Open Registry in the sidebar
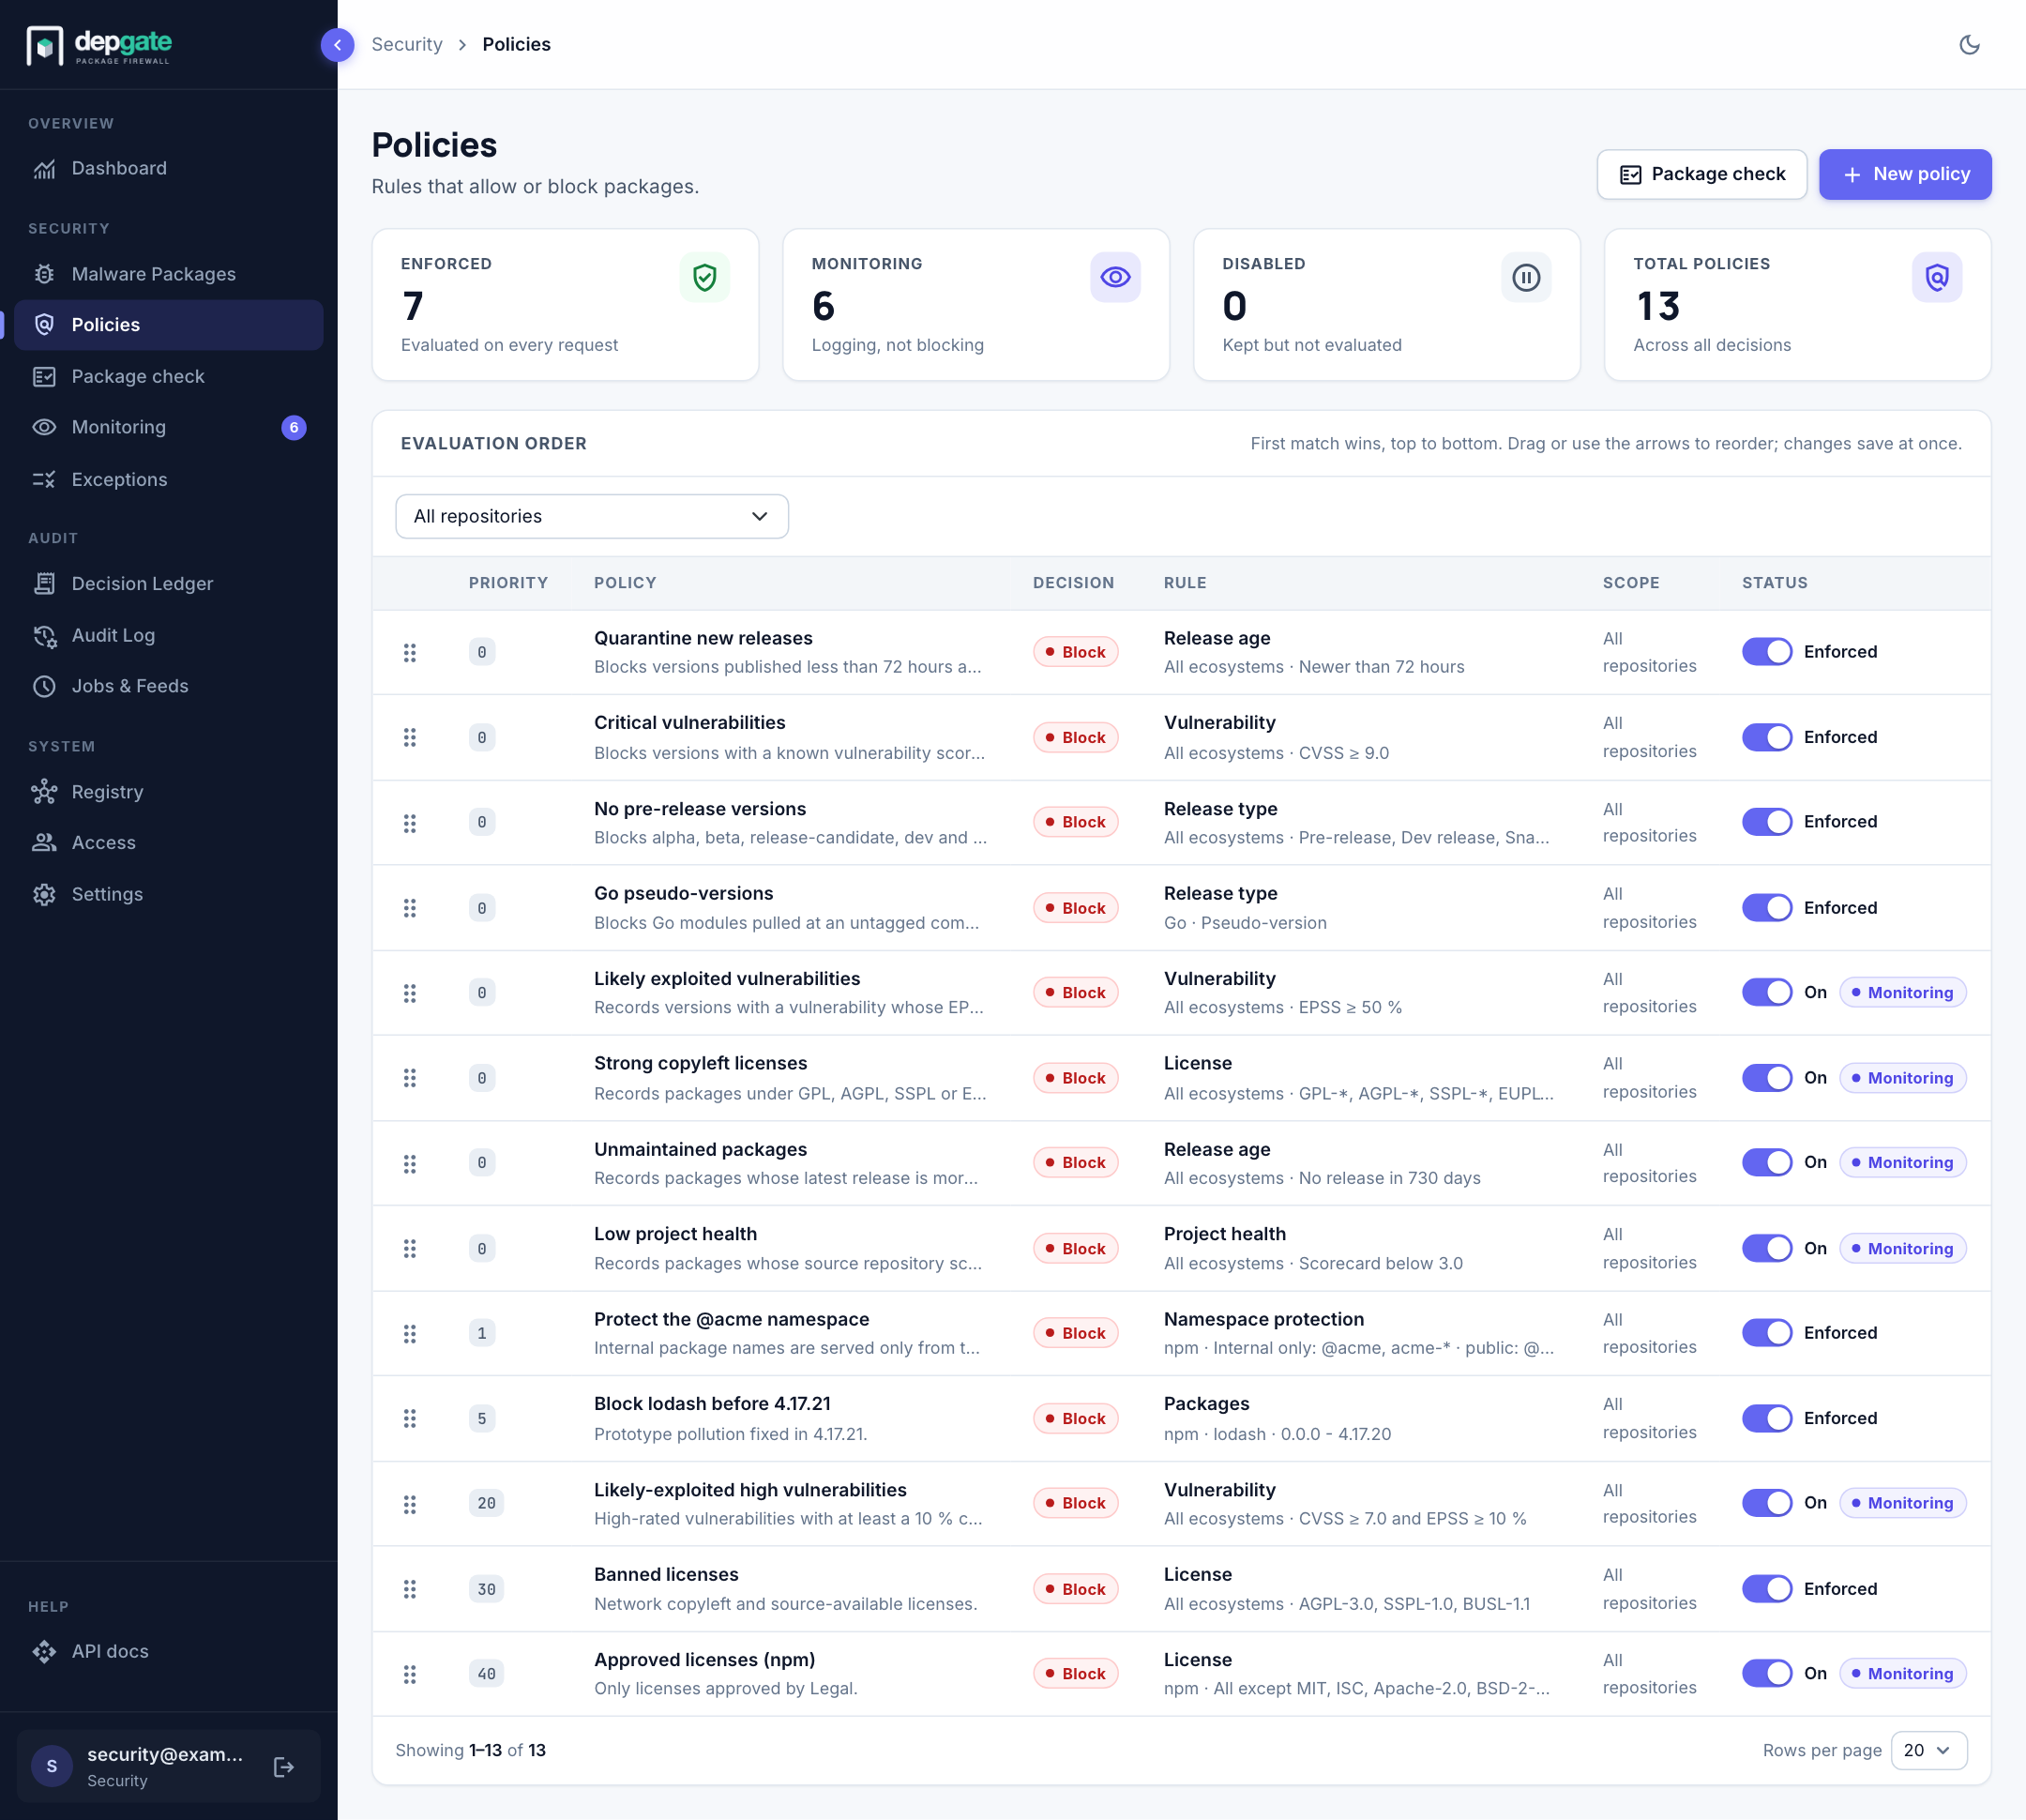The width and height of the screenshot is (2026, 1820). coord(168,792)
